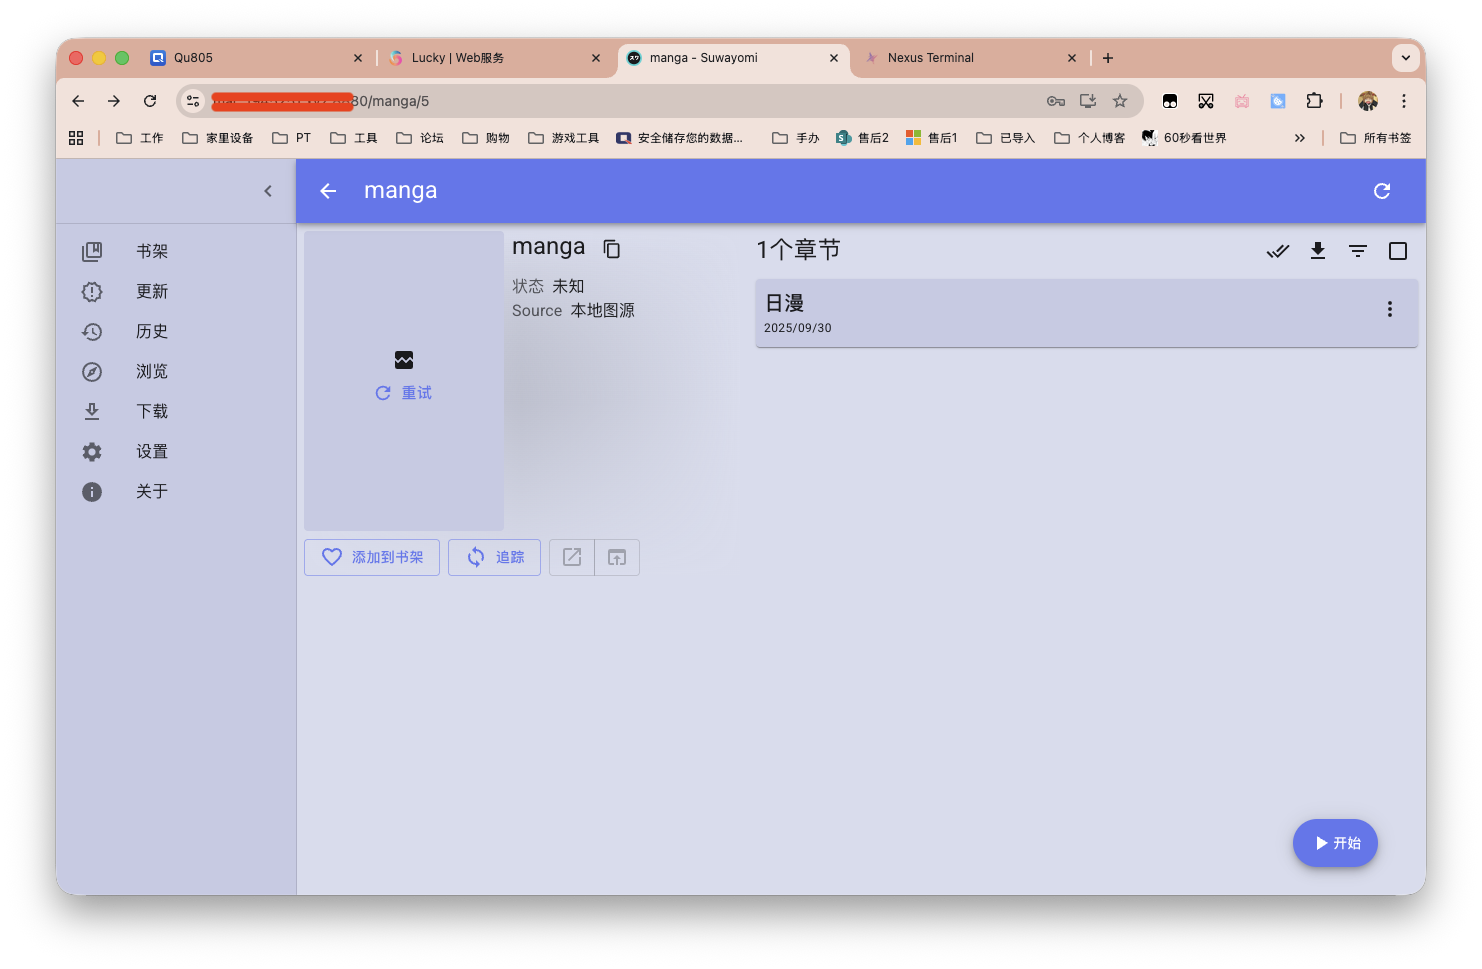Mark all chapters as read
This screenshot has height=969, width=1482.
1278,251
